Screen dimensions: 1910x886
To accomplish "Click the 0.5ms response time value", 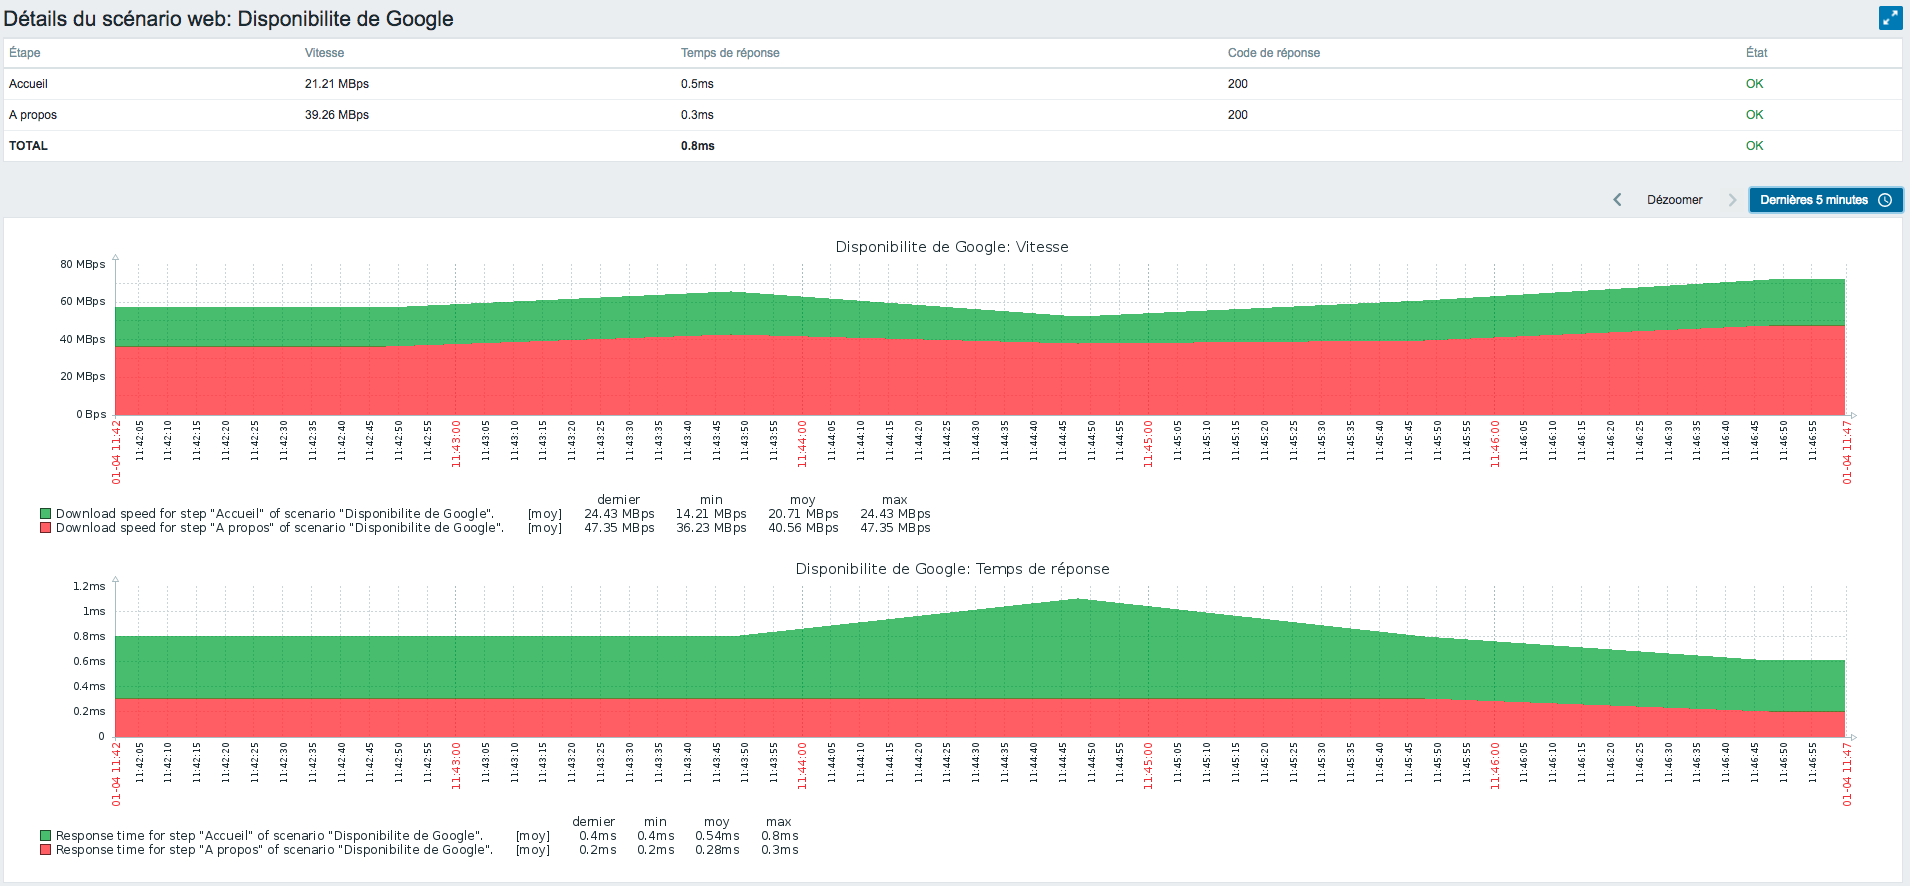I will [x=697, y=84].
